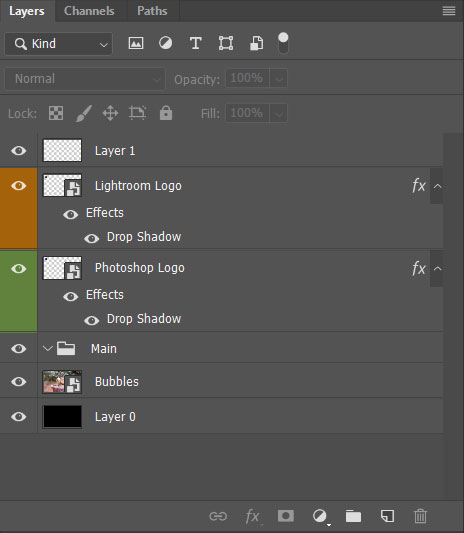Add a layer mask icon

pos(286,516)
